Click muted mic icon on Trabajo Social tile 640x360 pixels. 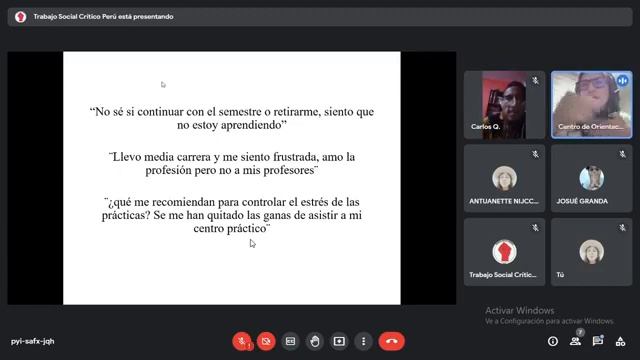coord(536,228)
